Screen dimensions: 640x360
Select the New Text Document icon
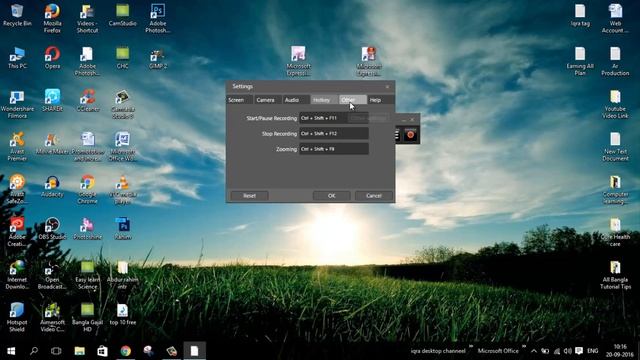pos(615,147)
